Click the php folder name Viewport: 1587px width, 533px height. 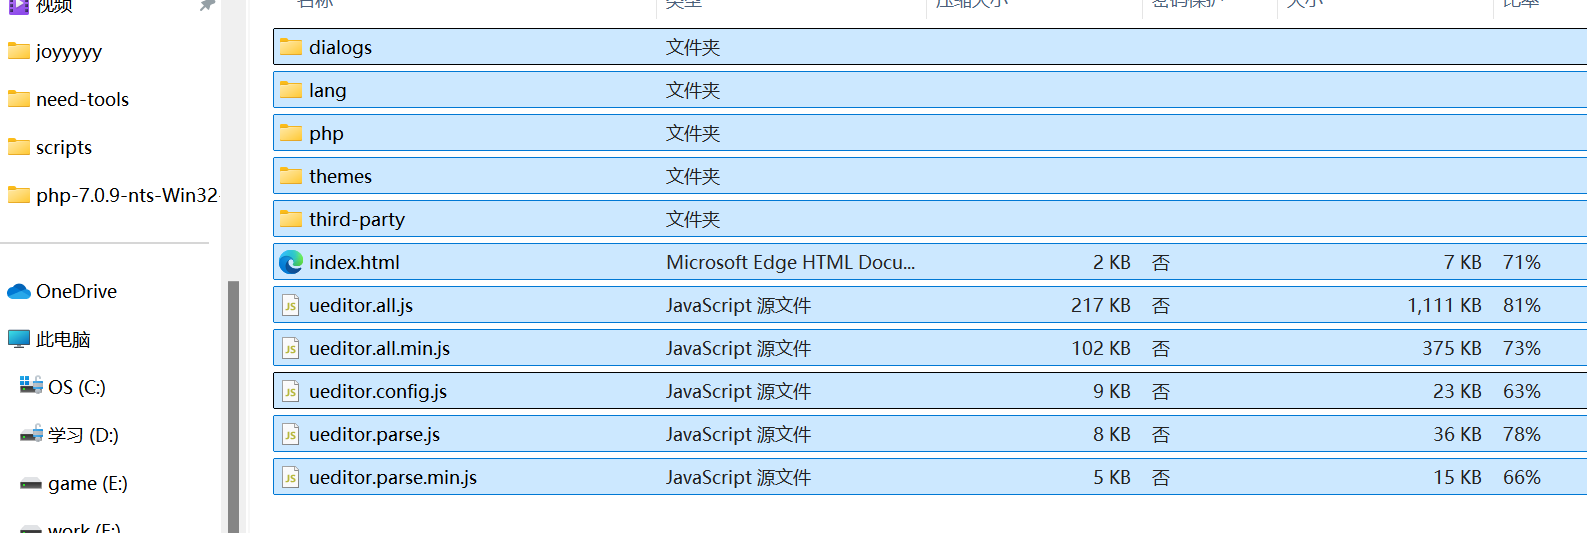pos(326,134)
